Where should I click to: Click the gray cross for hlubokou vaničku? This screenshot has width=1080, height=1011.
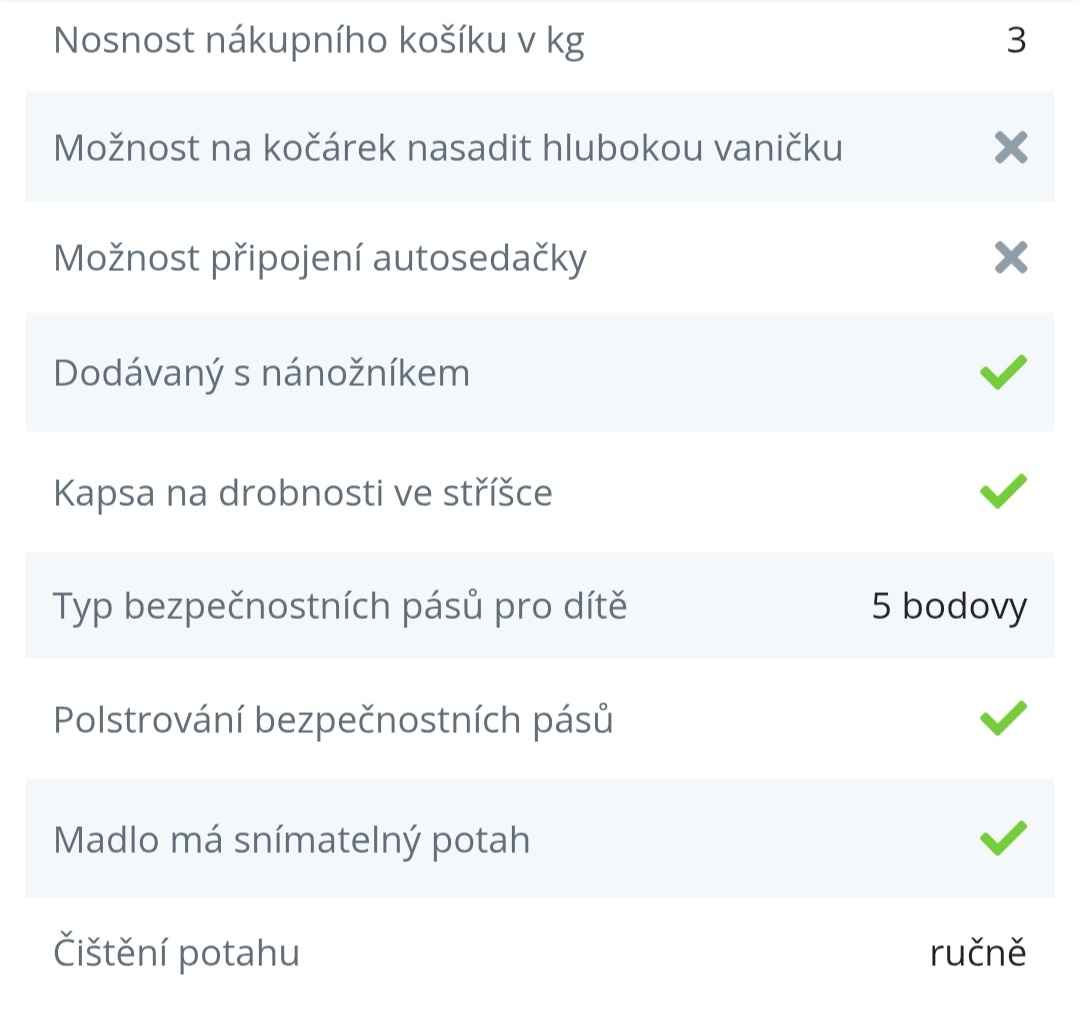[1010, 148]
